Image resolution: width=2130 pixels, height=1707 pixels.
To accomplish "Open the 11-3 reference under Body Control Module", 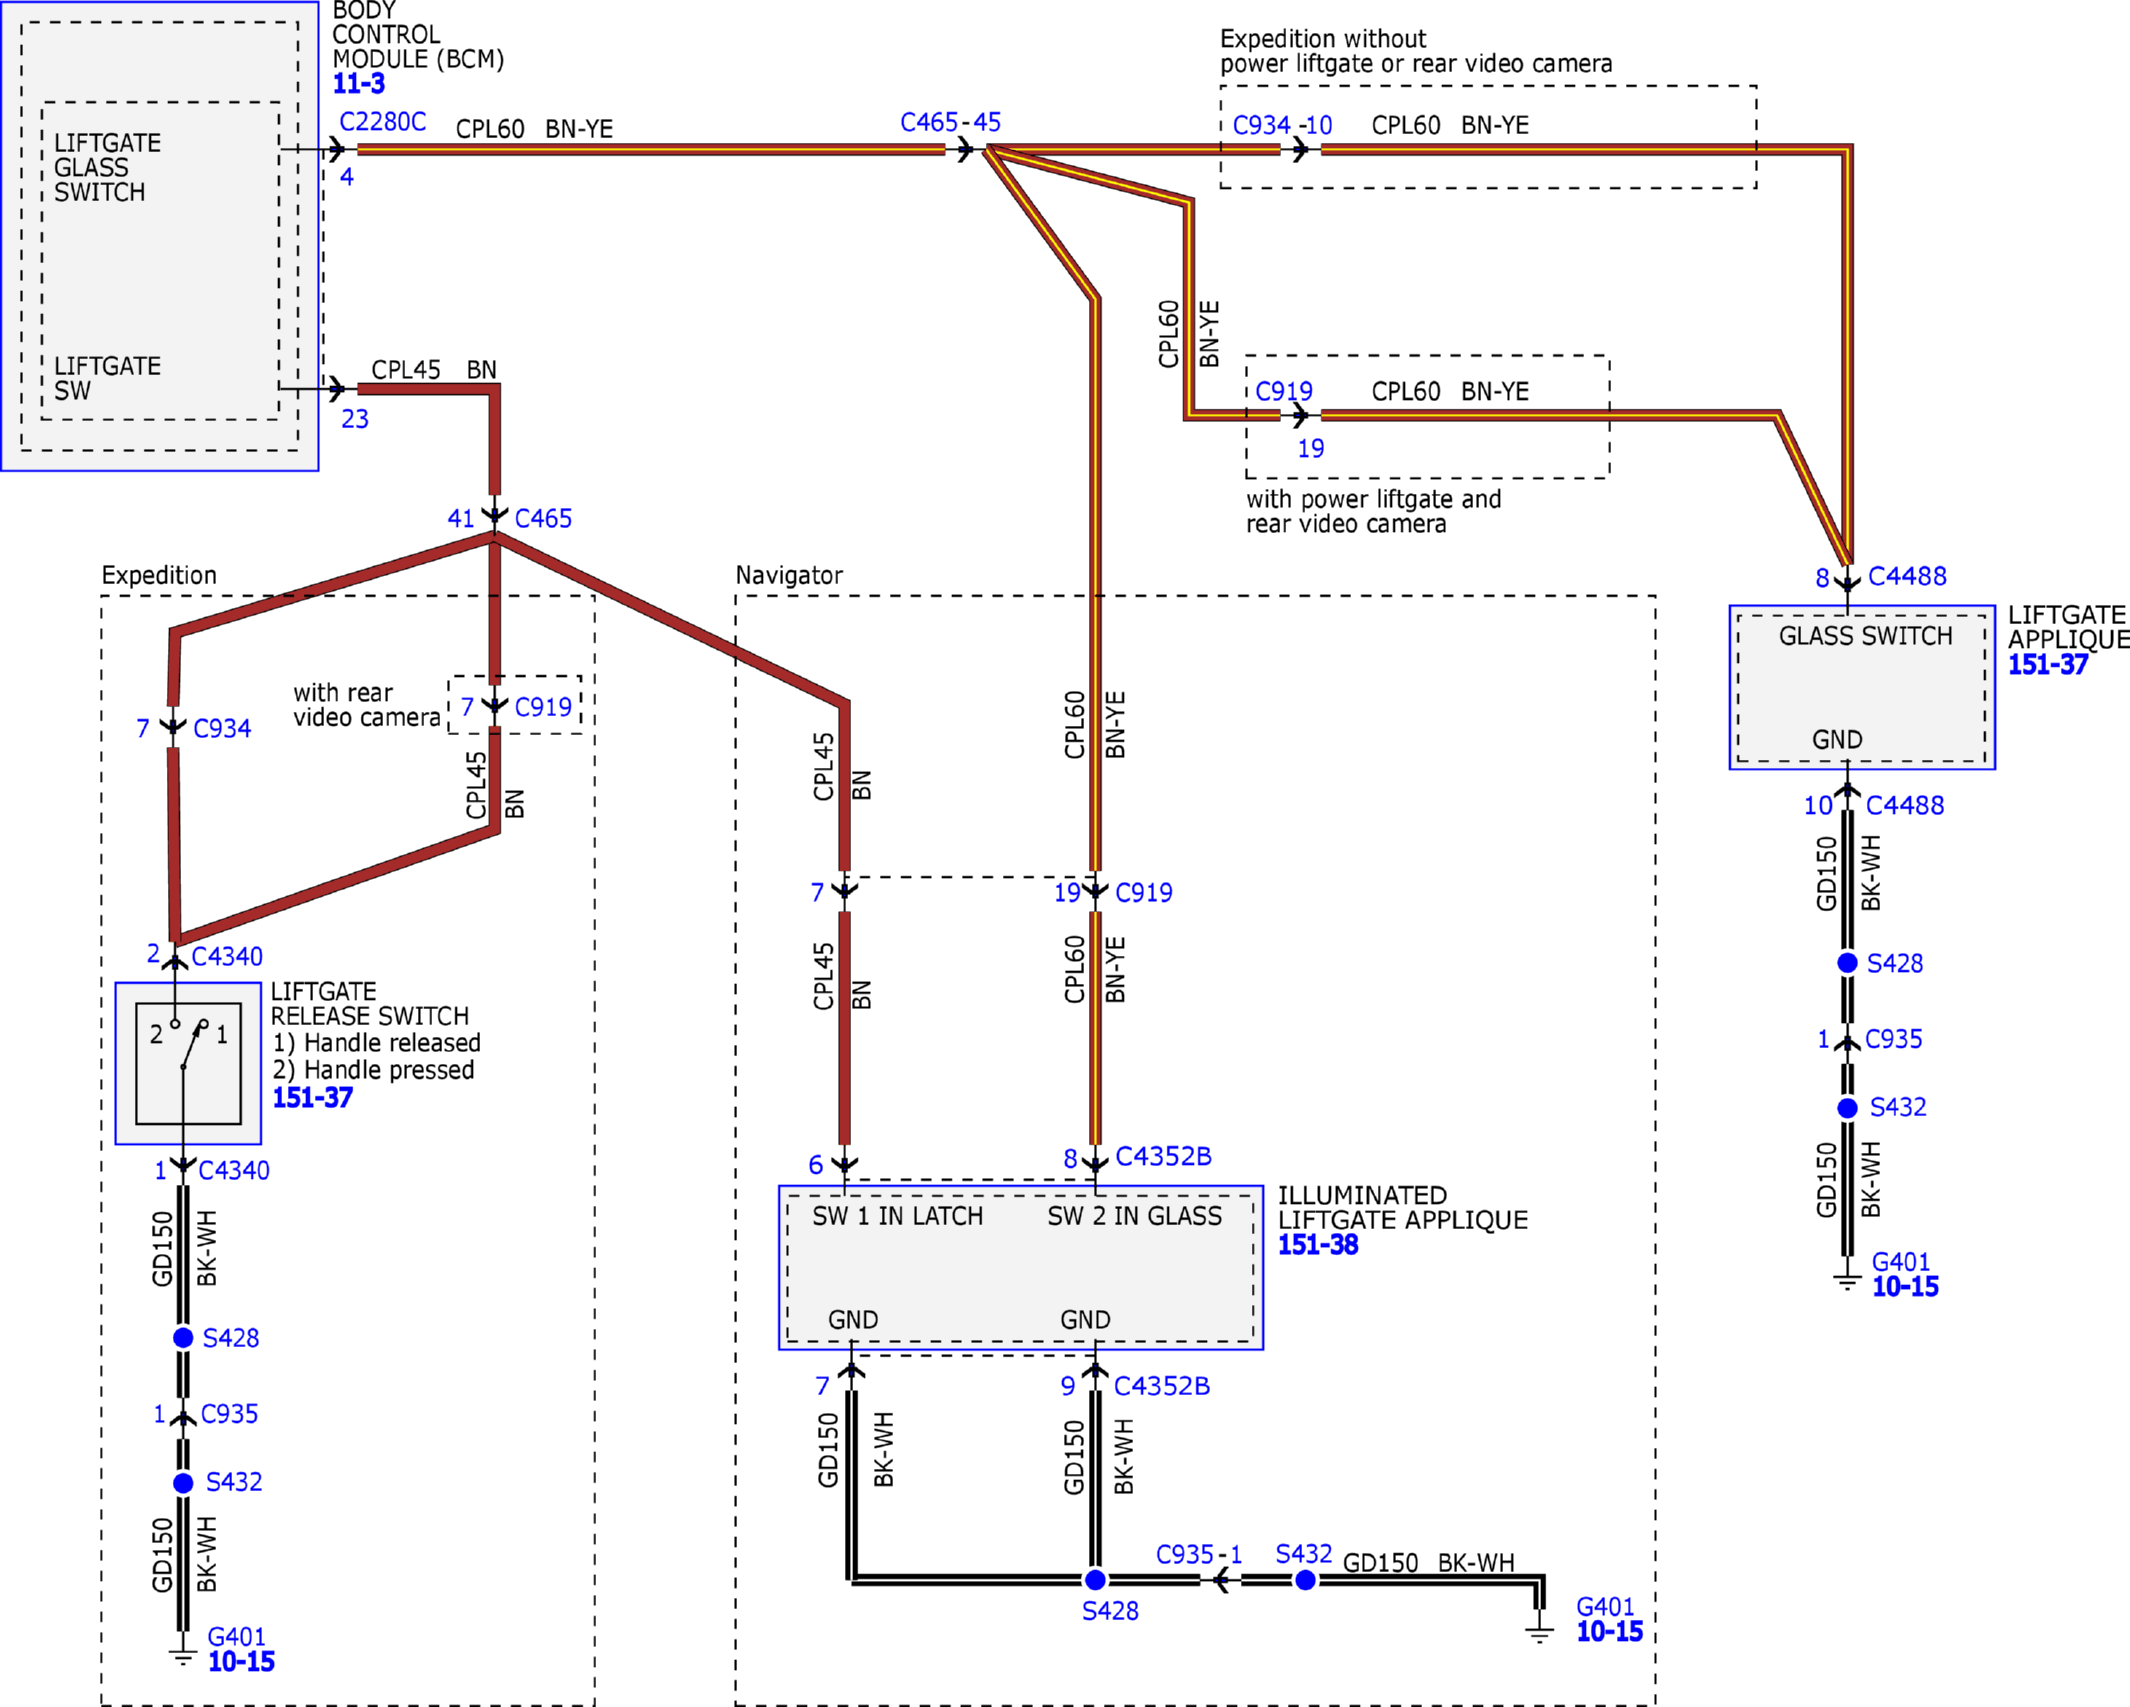I will pyautogui.click(x=358, y=84).
